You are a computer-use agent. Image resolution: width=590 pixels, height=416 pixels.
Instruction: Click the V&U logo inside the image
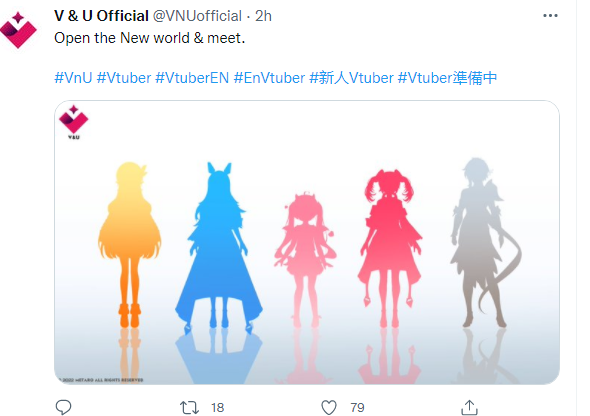point(74,122)
